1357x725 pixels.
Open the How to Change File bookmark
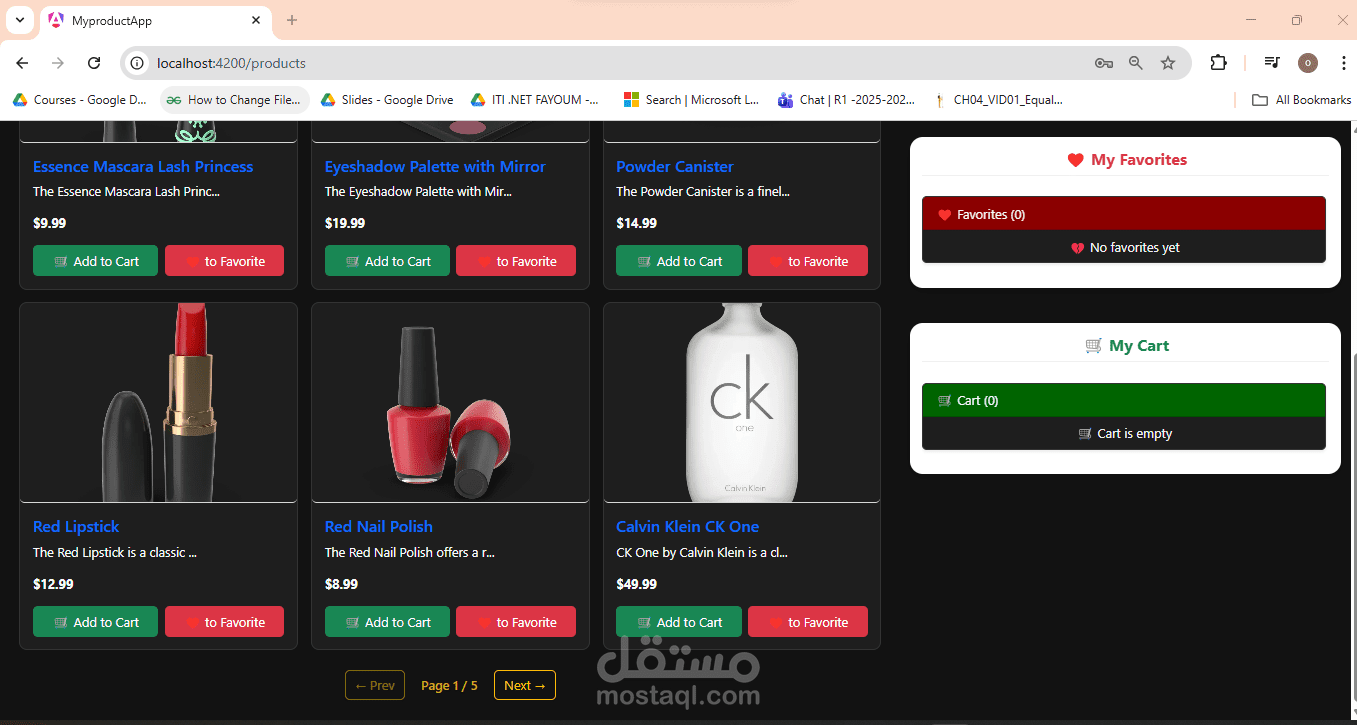(234, 100)
